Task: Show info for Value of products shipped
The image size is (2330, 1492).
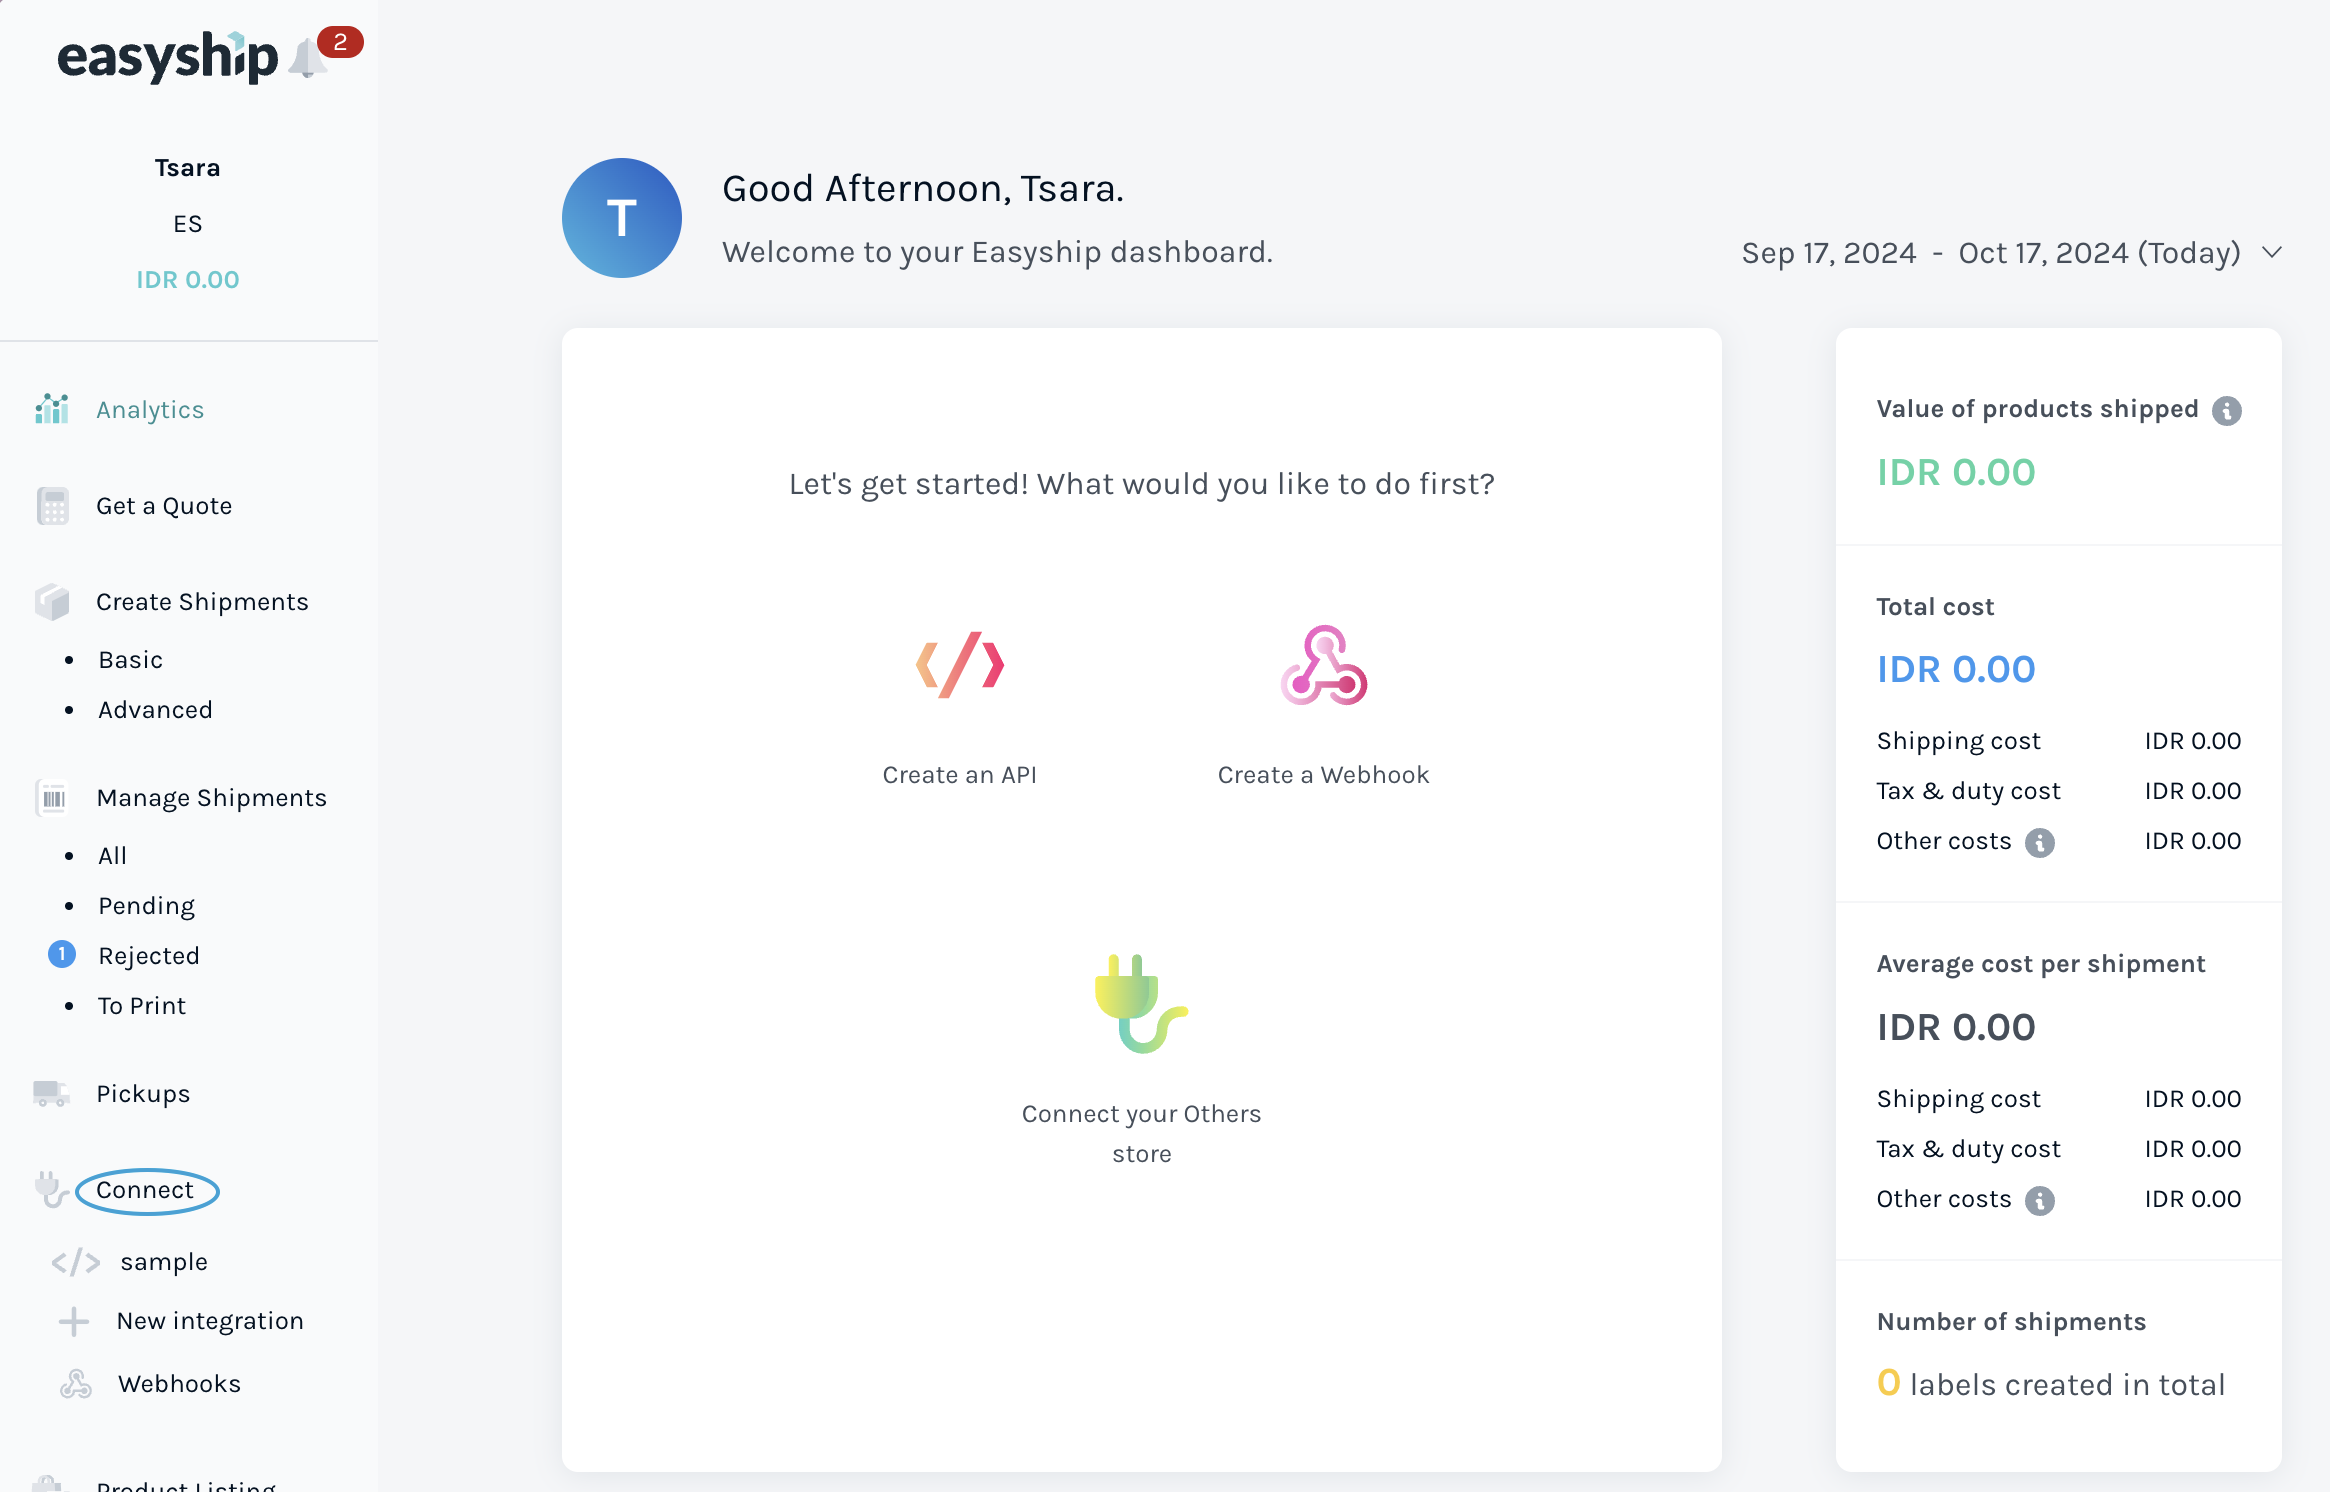Action: click(2227, 410)
